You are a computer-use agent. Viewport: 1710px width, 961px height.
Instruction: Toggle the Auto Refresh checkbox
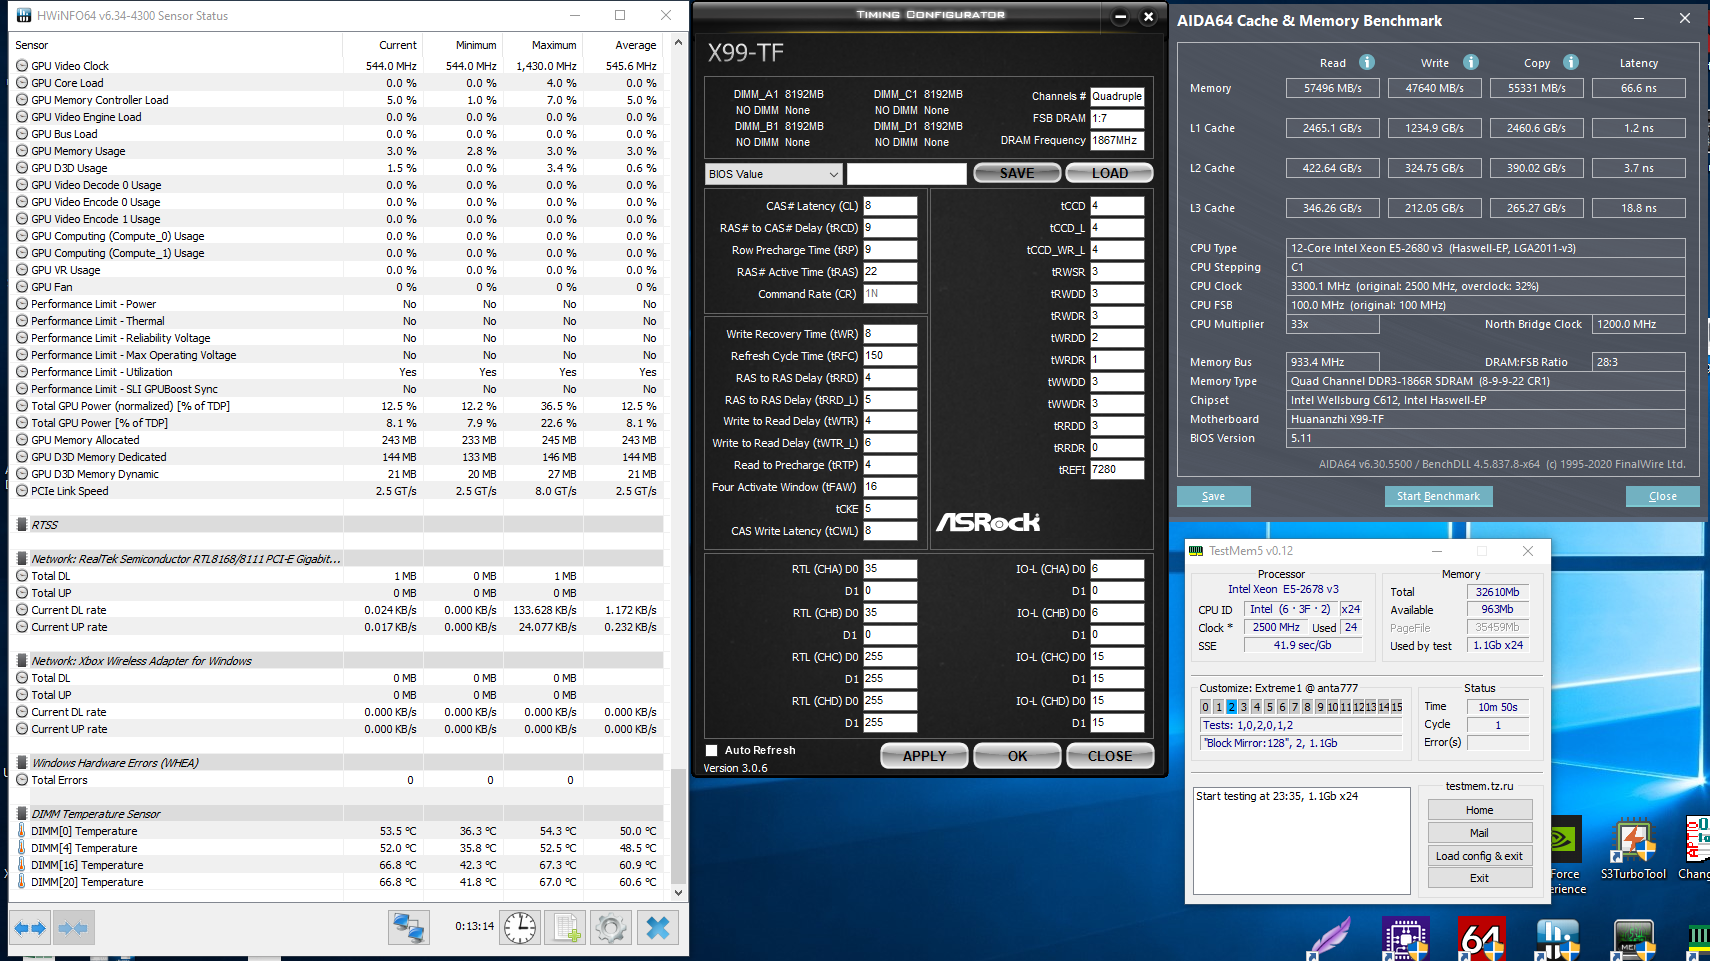pos(712,750)
